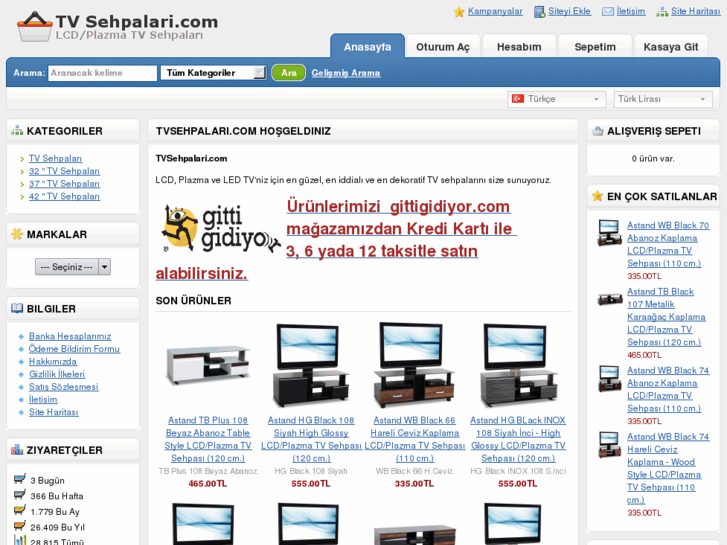This screenshot has width=727, height=545.
Task: Open the Tüm Kategoriler search dropdown
Action: 213,73
